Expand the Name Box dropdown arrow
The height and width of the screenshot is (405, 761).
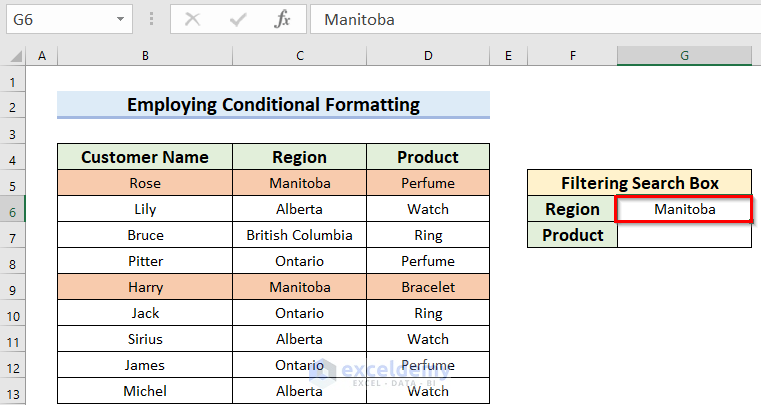pos(120,19)
